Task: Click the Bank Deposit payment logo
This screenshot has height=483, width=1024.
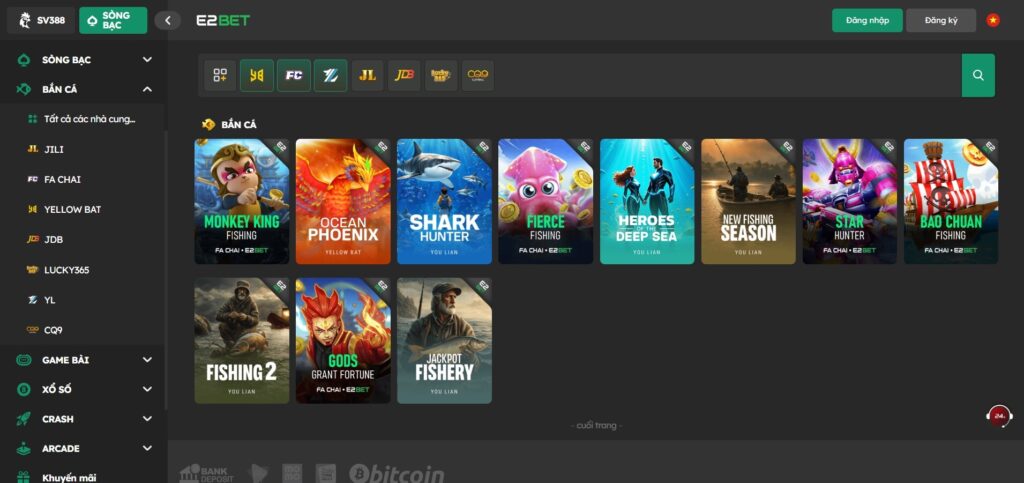Action: 206,474
